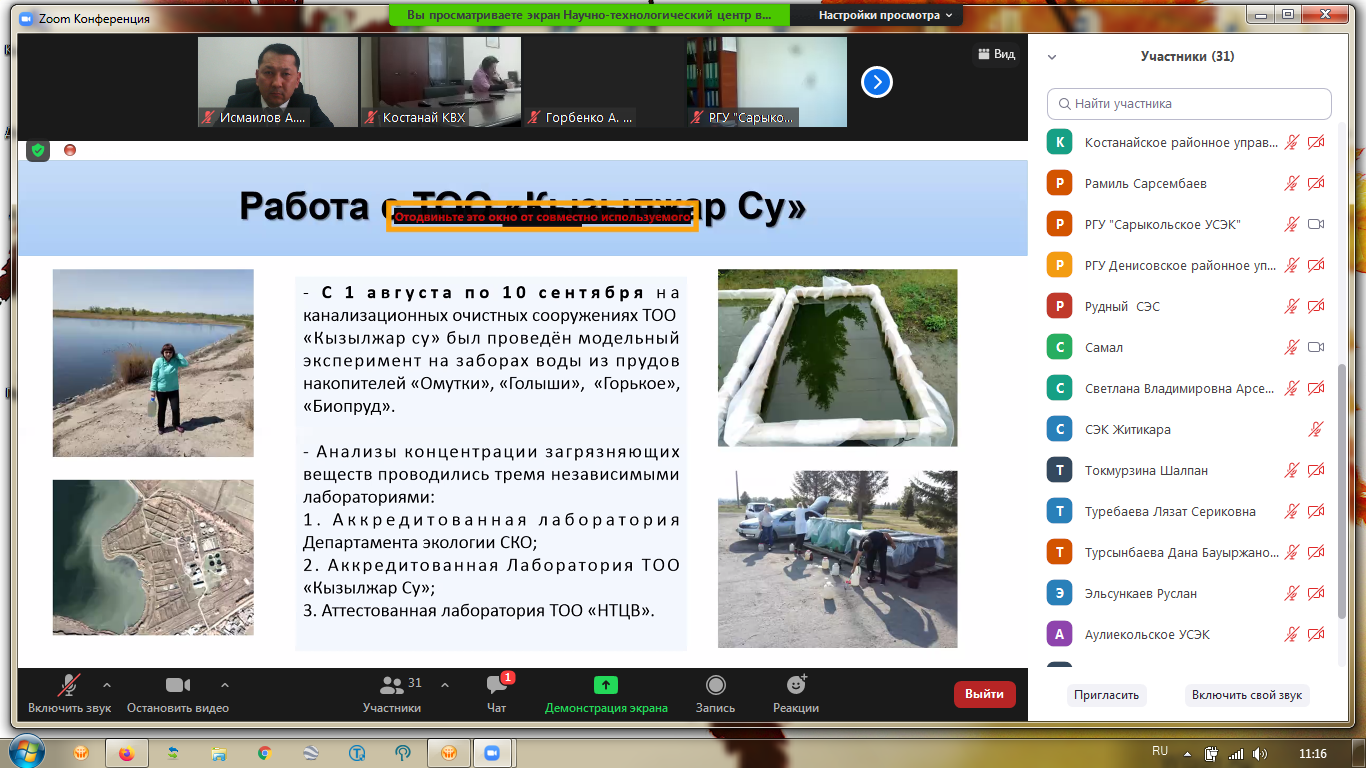Click the Участники (31) panel title
This screenshot has height=768, width=1366.
click(1188, 57)
